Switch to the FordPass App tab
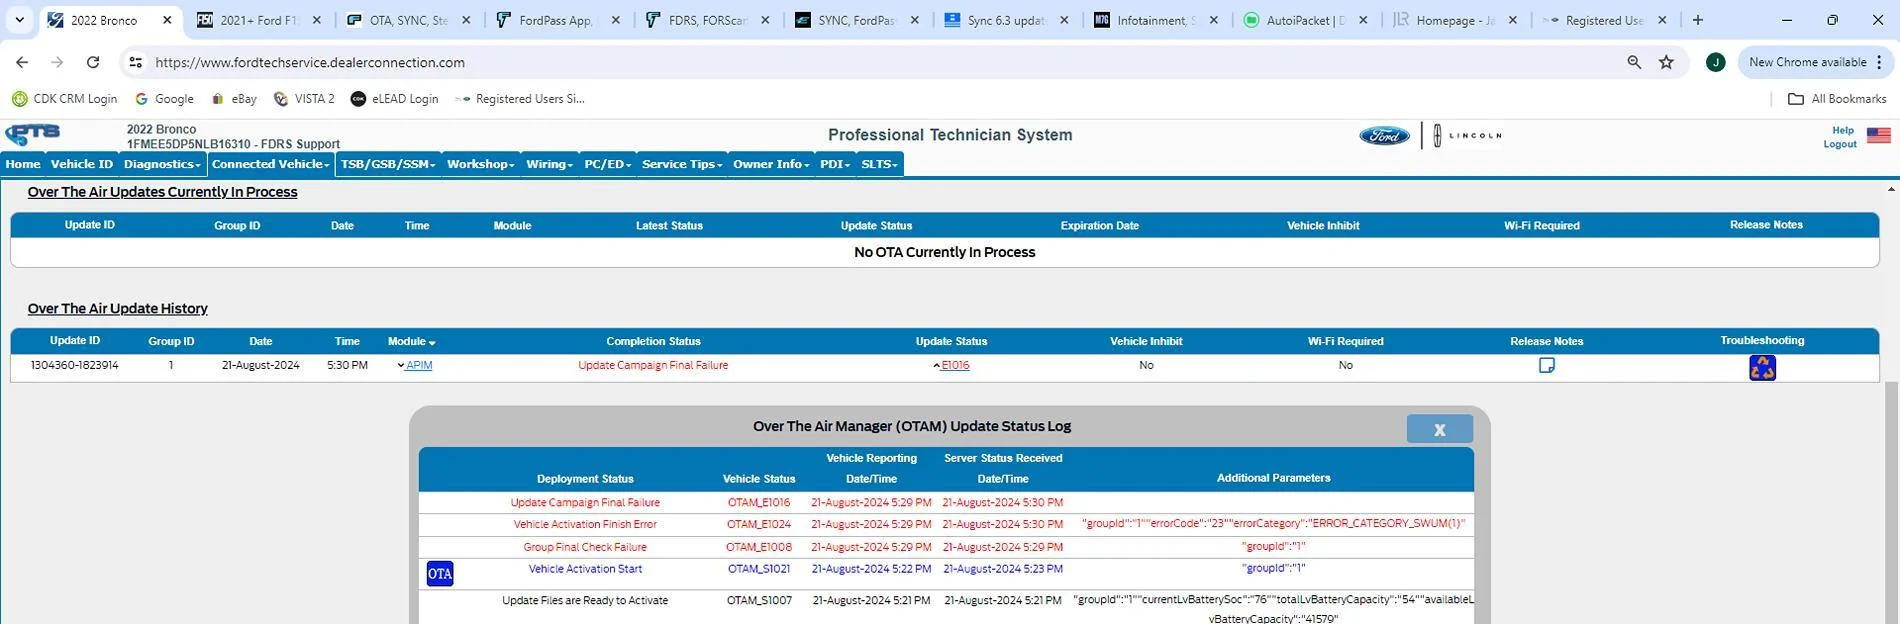The width and height of the screenshot is (1900, 624). (560, 20)
